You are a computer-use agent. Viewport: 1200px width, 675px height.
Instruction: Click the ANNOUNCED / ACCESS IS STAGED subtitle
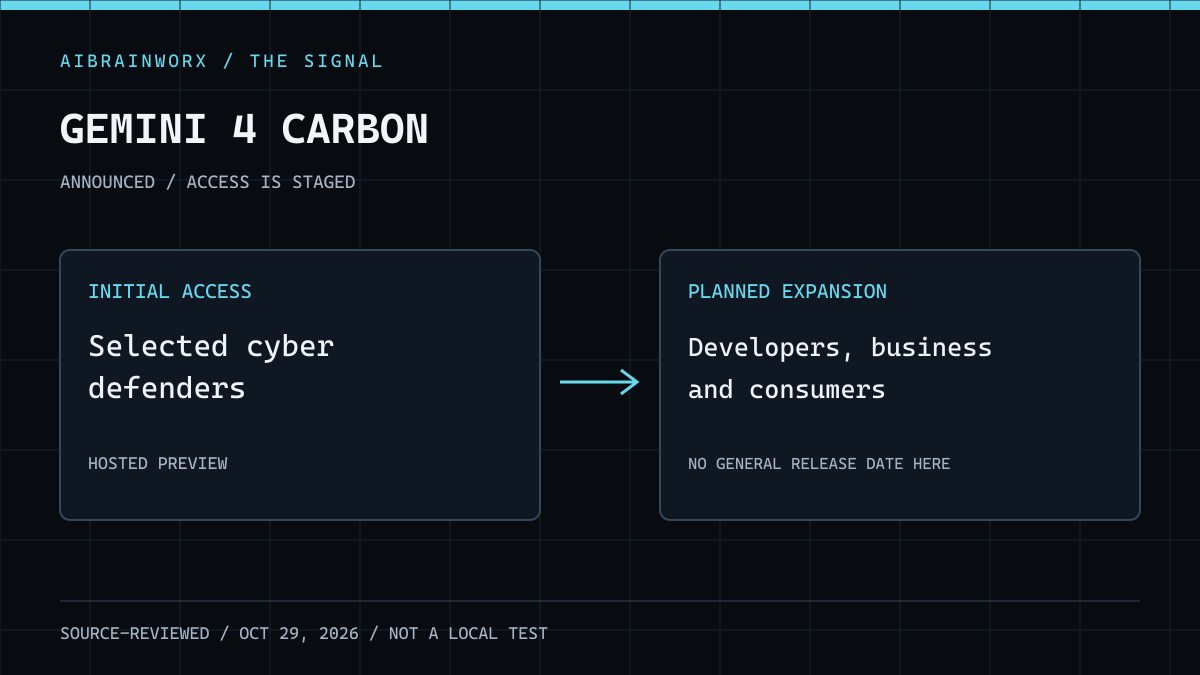point(207,182)
